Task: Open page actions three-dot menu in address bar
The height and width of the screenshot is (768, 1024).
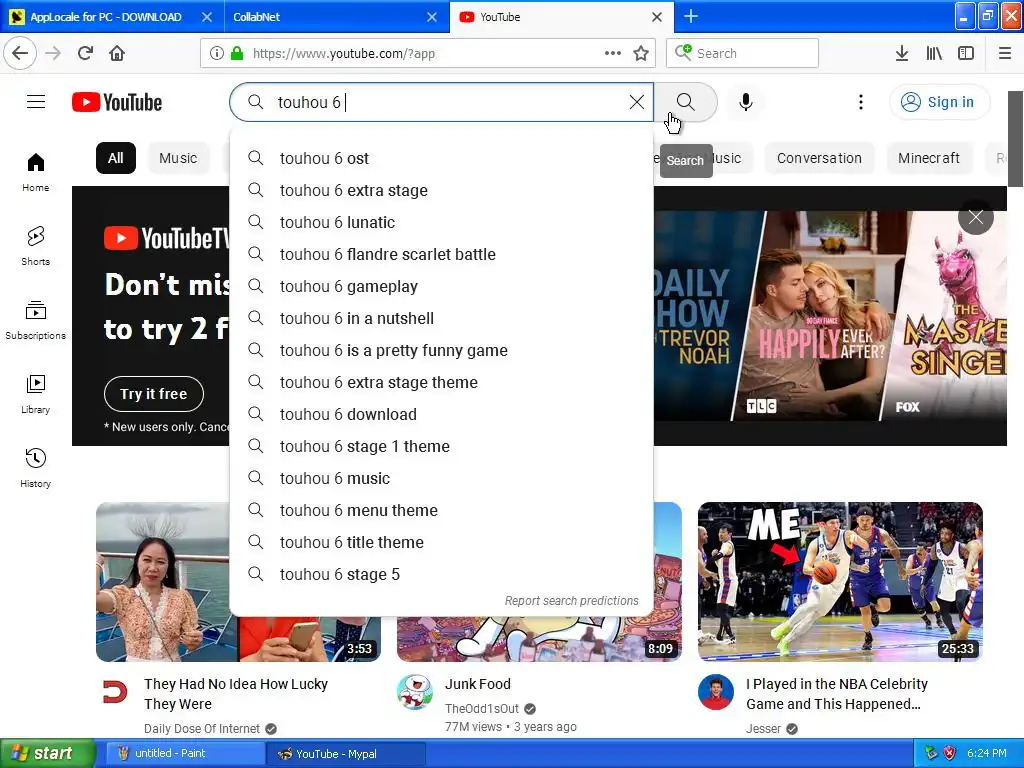Action: [613, 53]
